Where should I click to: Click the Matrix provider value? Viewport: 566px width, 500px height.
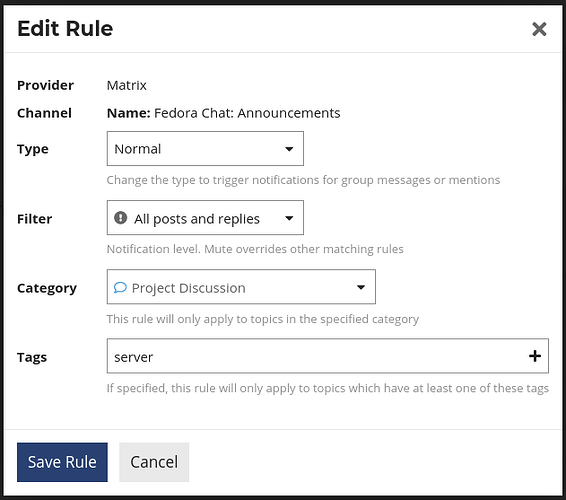[127, 86]
